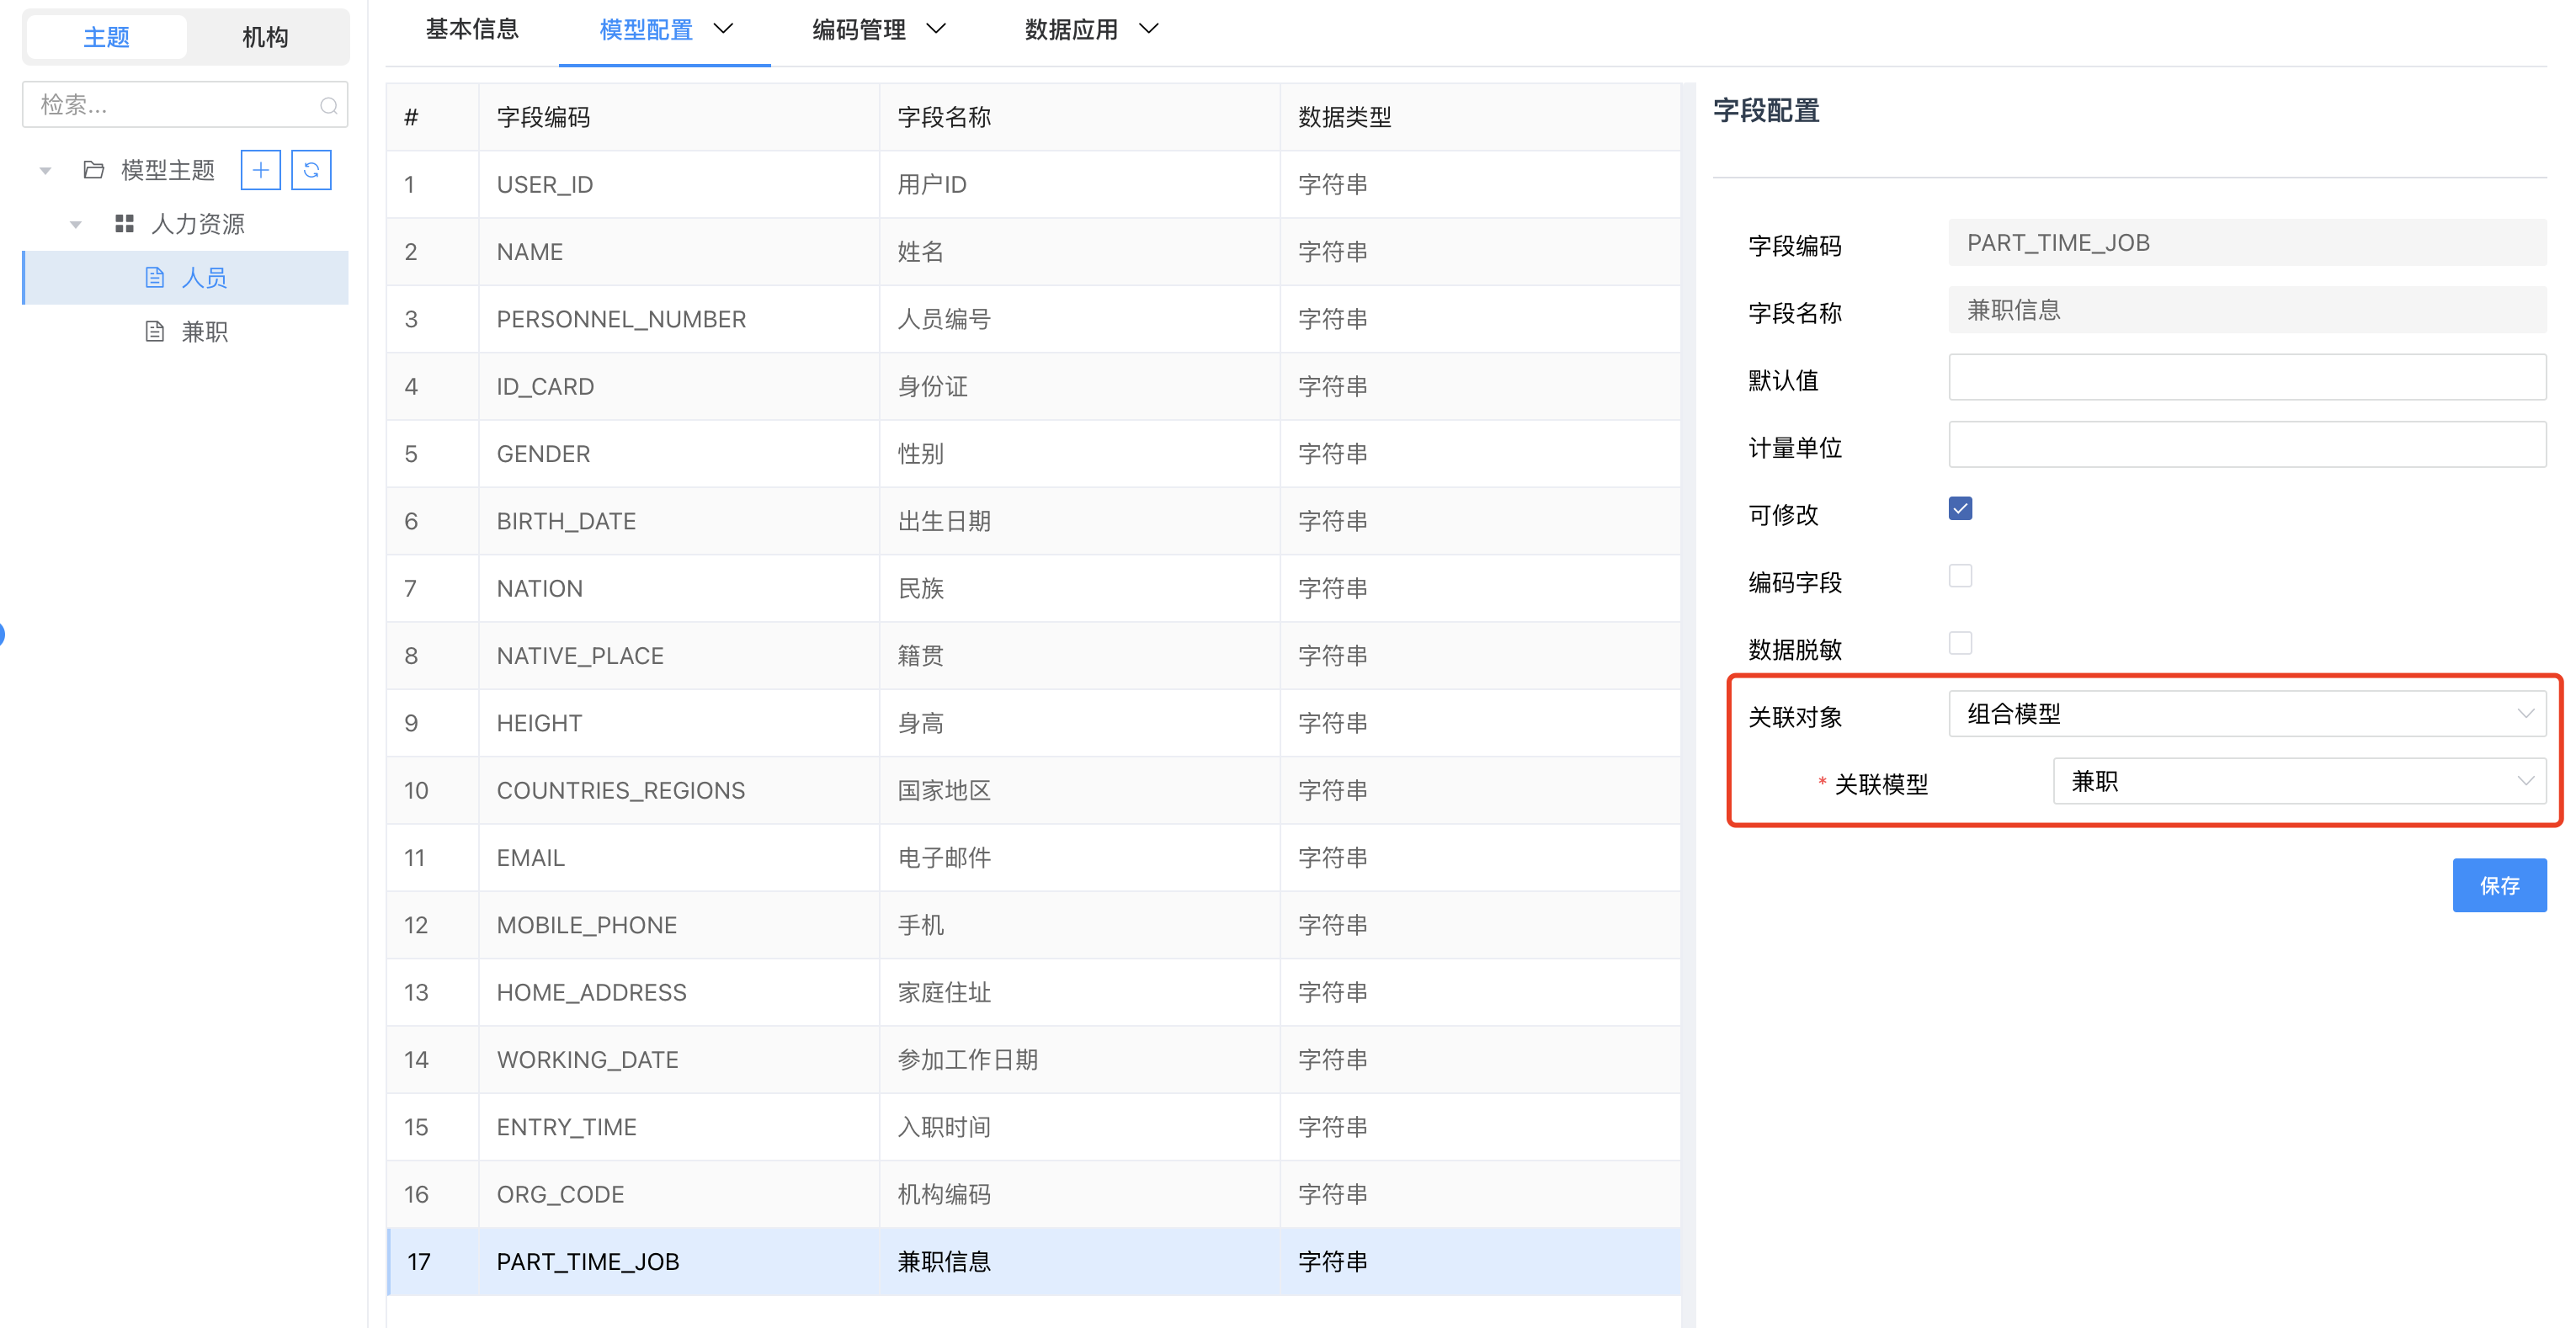Select the HEIGHT row
Viewport: 2576px width, 1328px height.
tap(1033, 723)
